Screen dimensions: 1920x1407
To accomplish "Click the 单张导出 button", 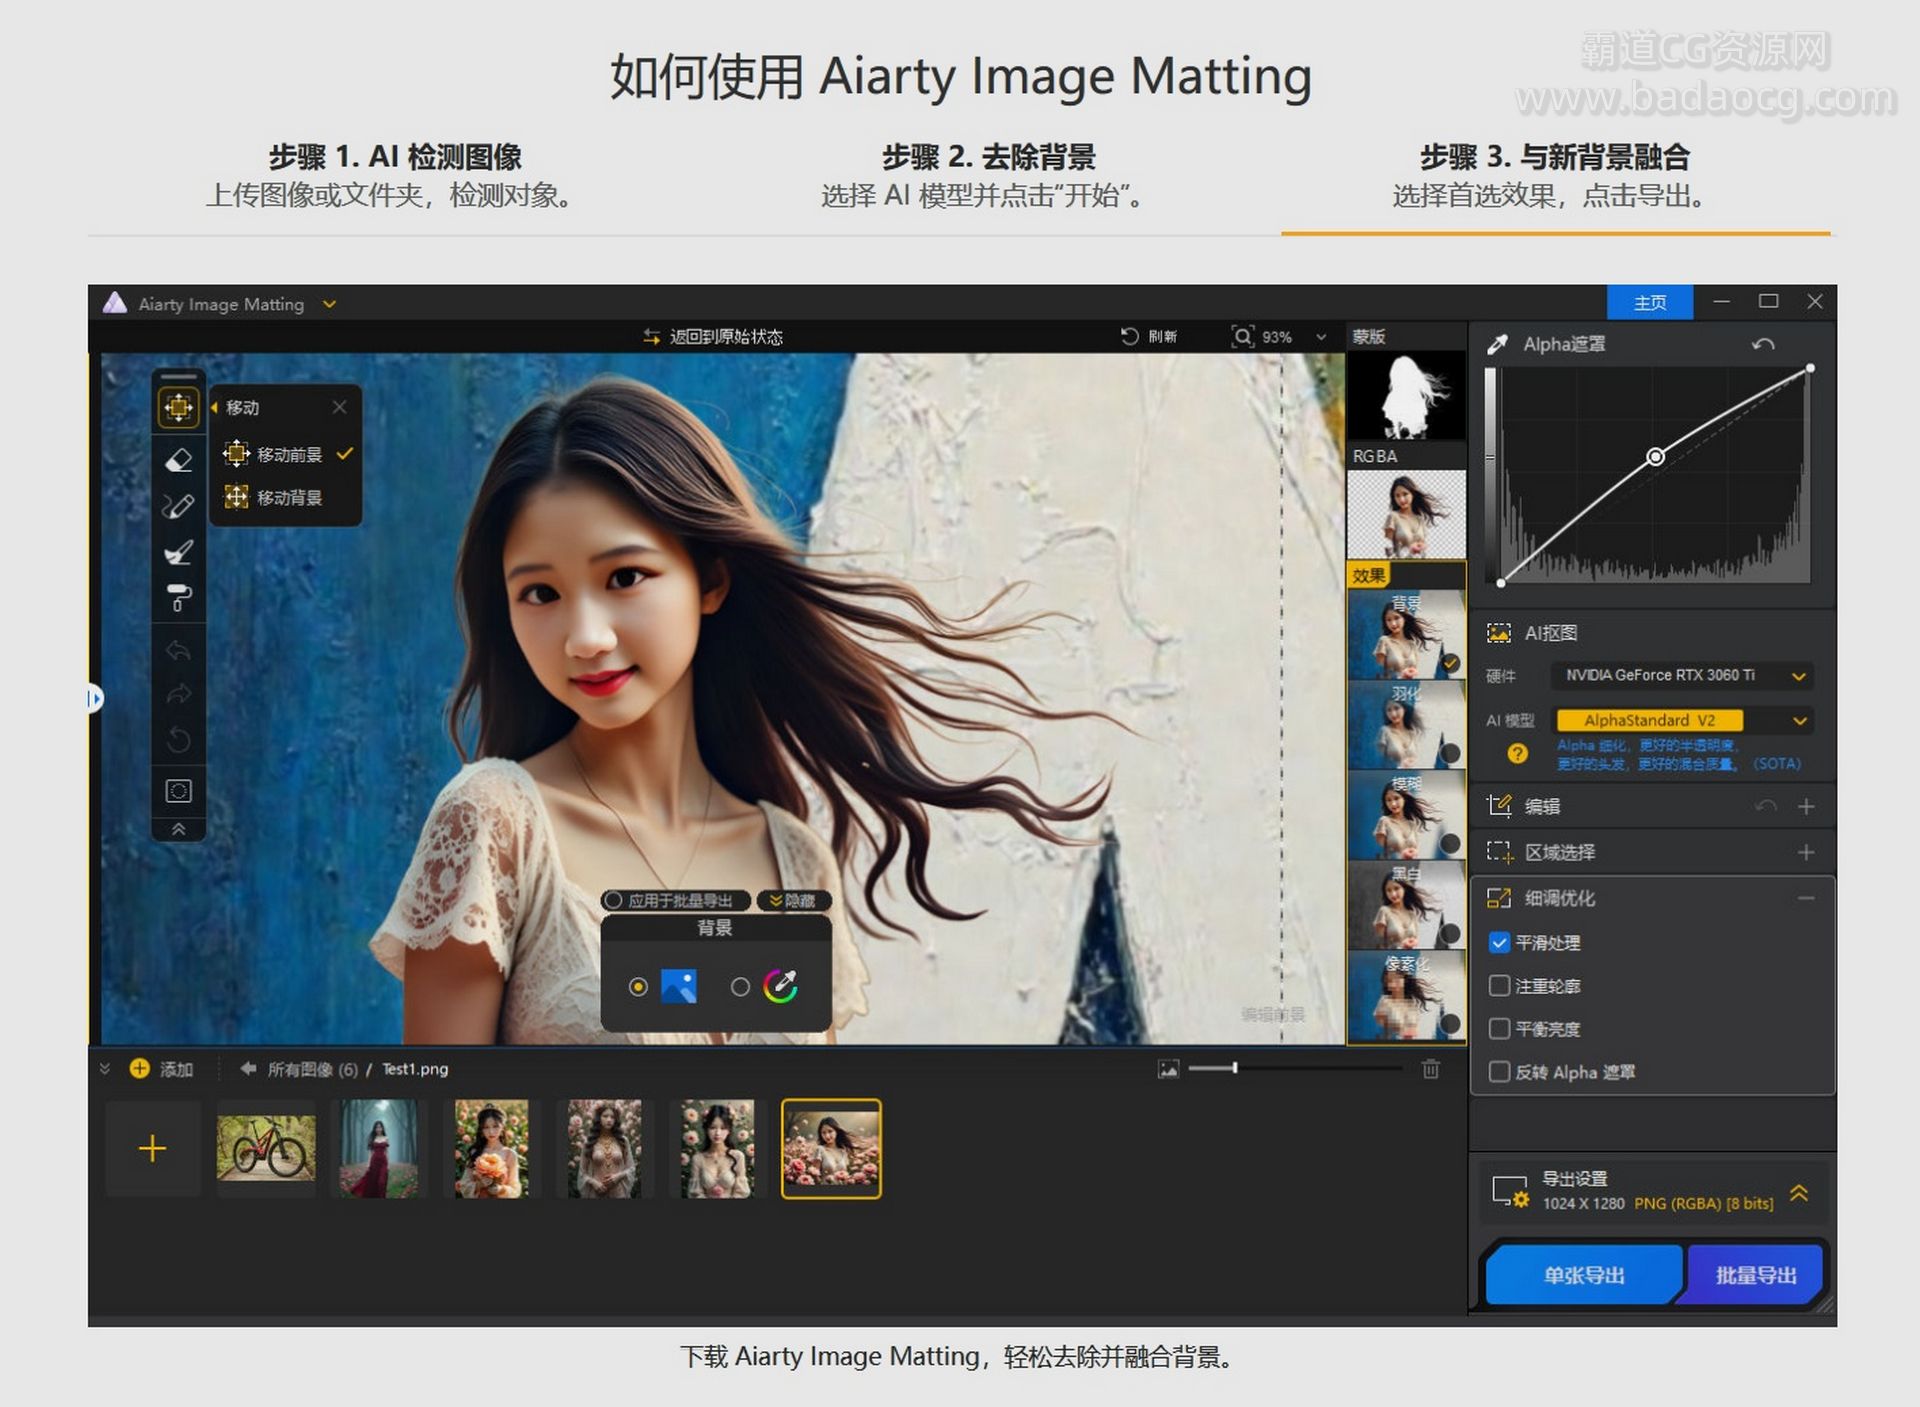I will (x=1583, y=1275).
